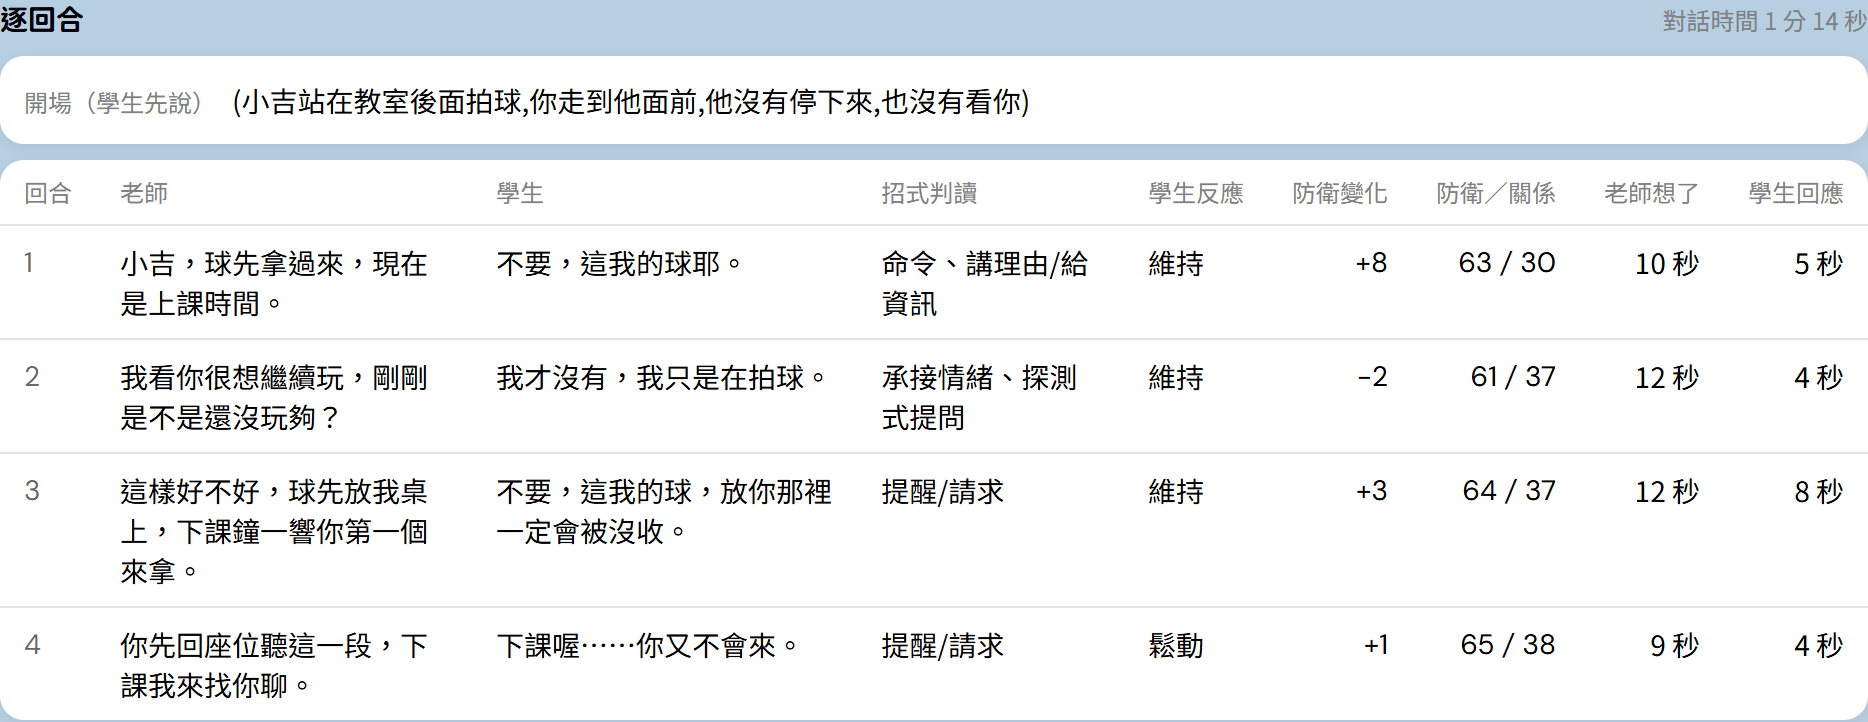Click teacher line 這樣好不好，球先放我桌上
Viewport: 1868px width, 722px height.
click(x=274, y=531)
